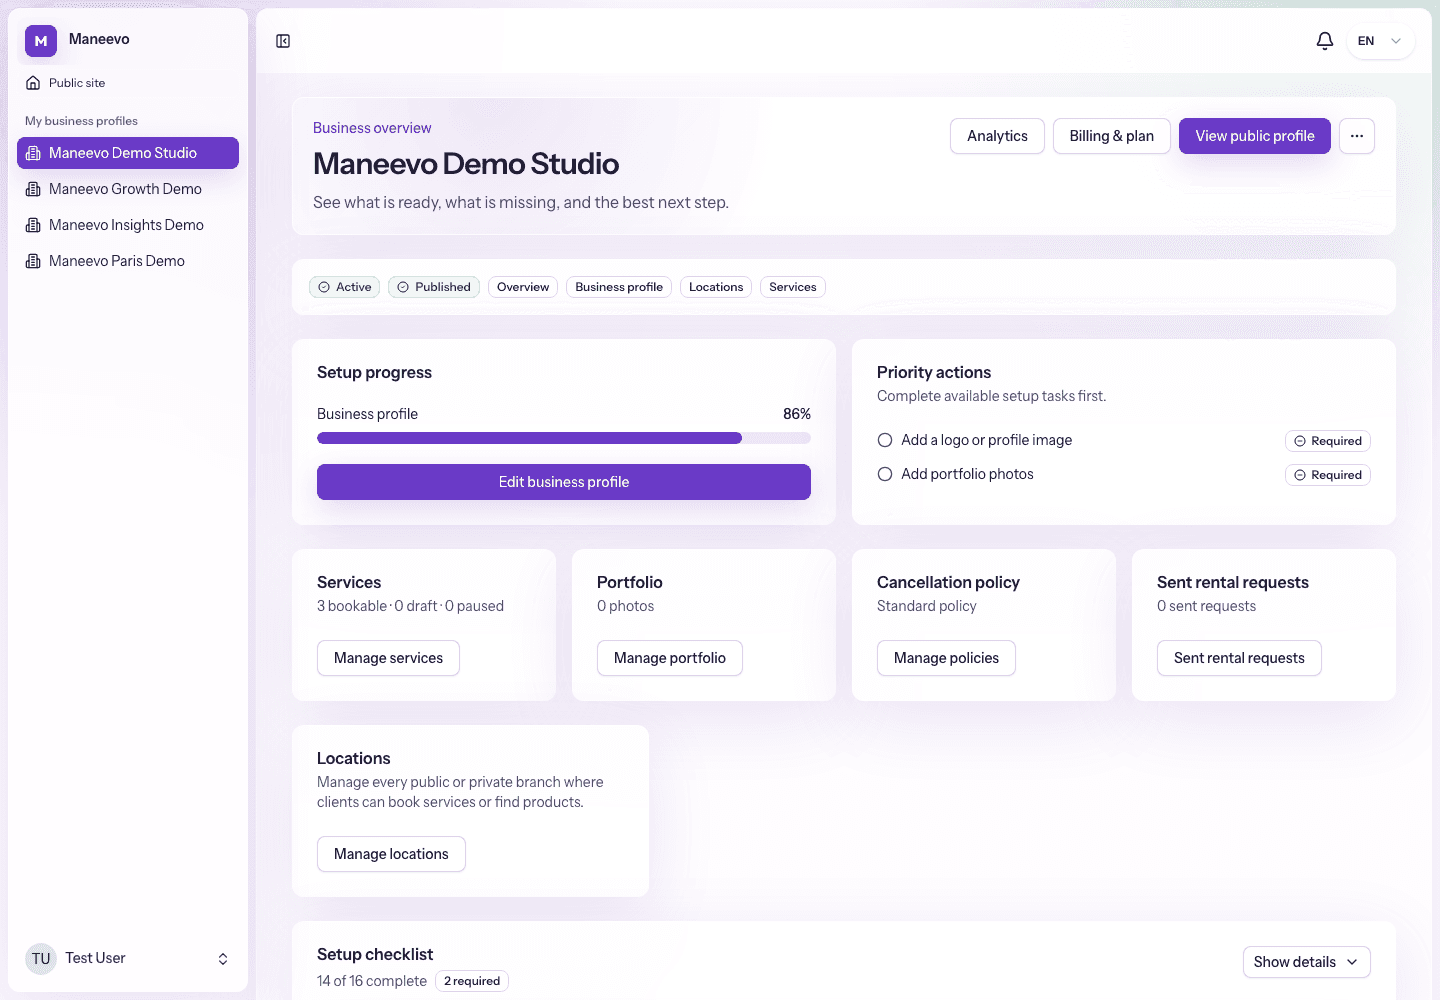
Task: Click the building icon beside Maneevo Growth Demo
Action: click(x=33, y=189)
